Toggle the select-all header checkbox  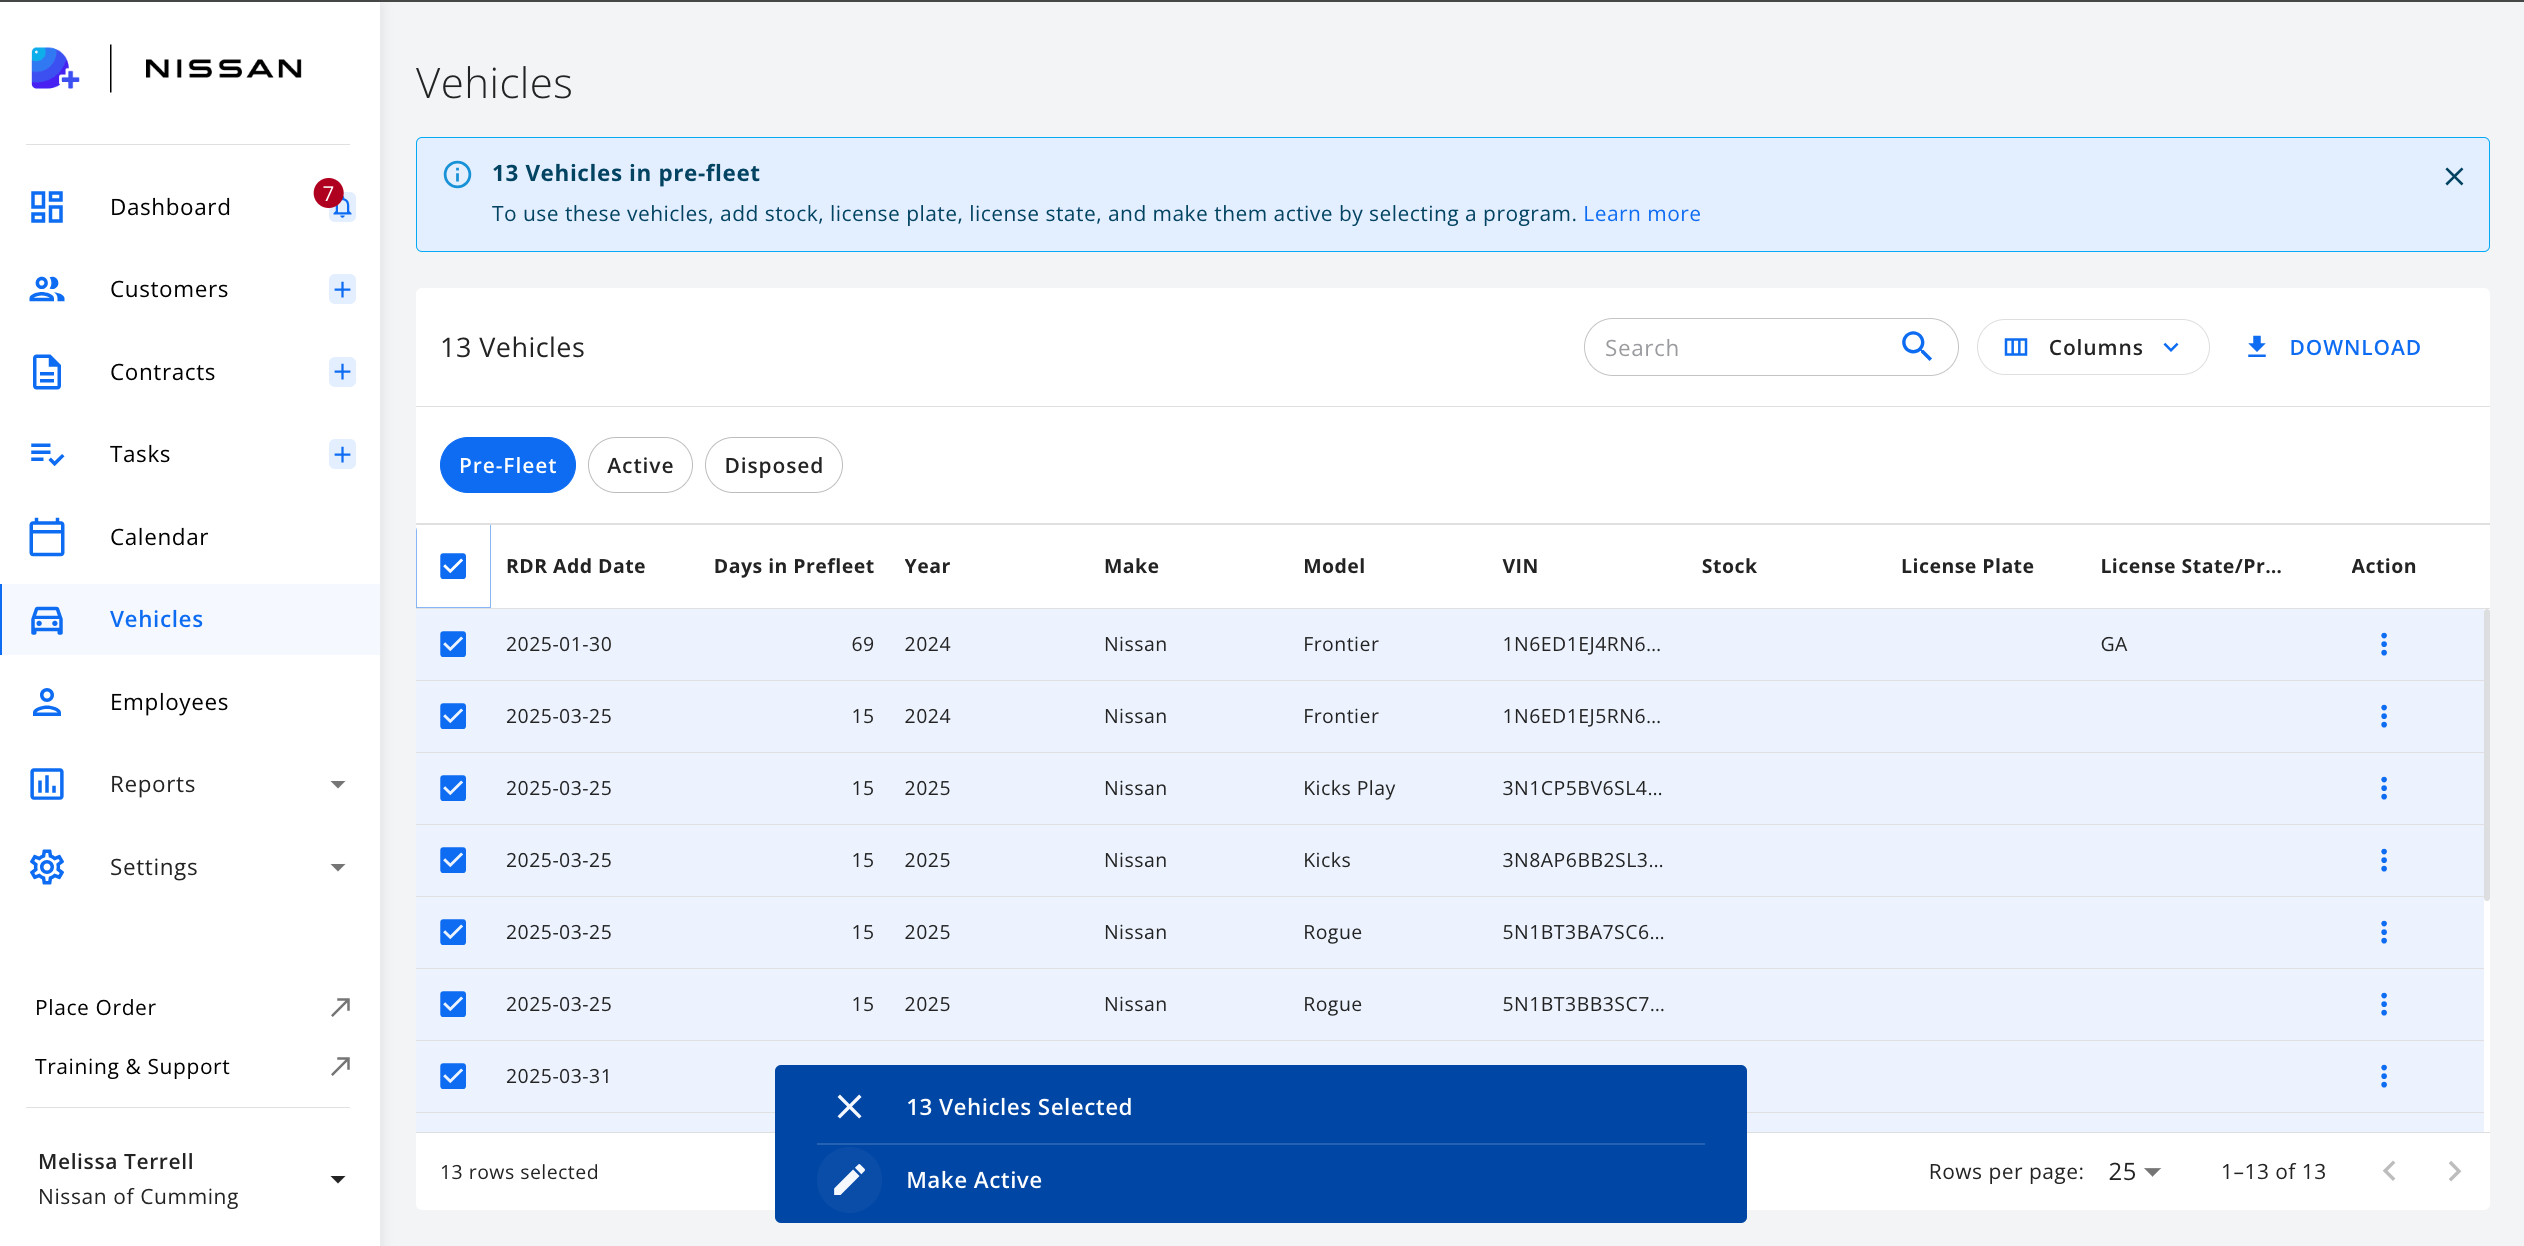[x=453, y=566]
